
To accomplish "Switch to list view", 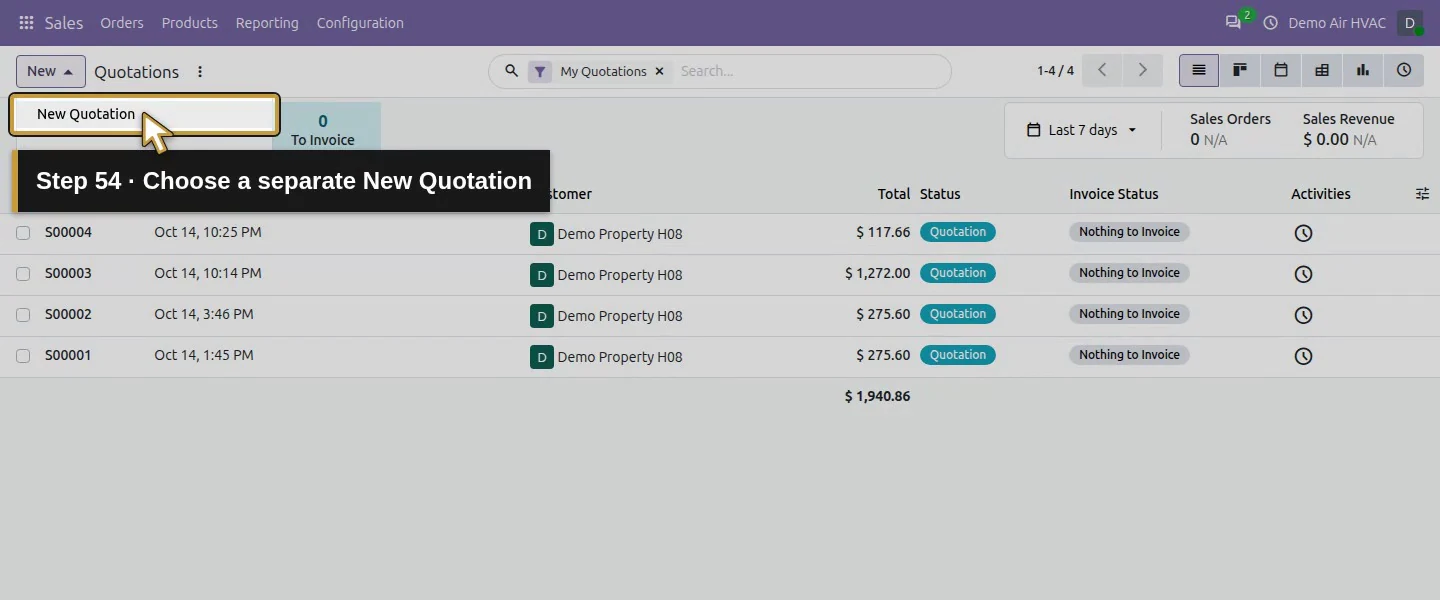I will (1199, 71).
